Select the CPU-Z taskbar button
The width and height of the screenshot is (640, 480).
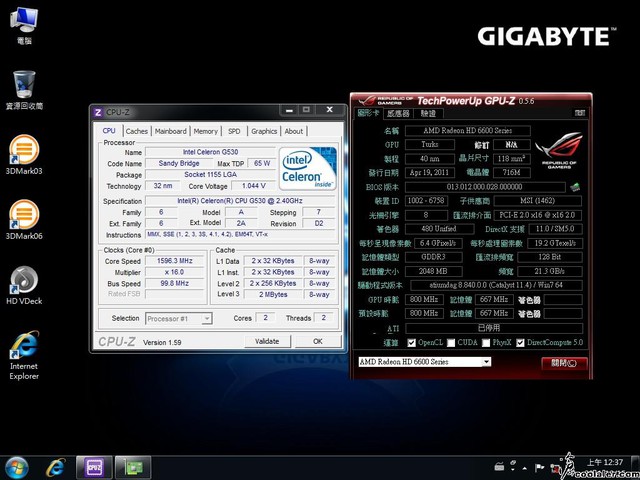click(x=94, y=468)
